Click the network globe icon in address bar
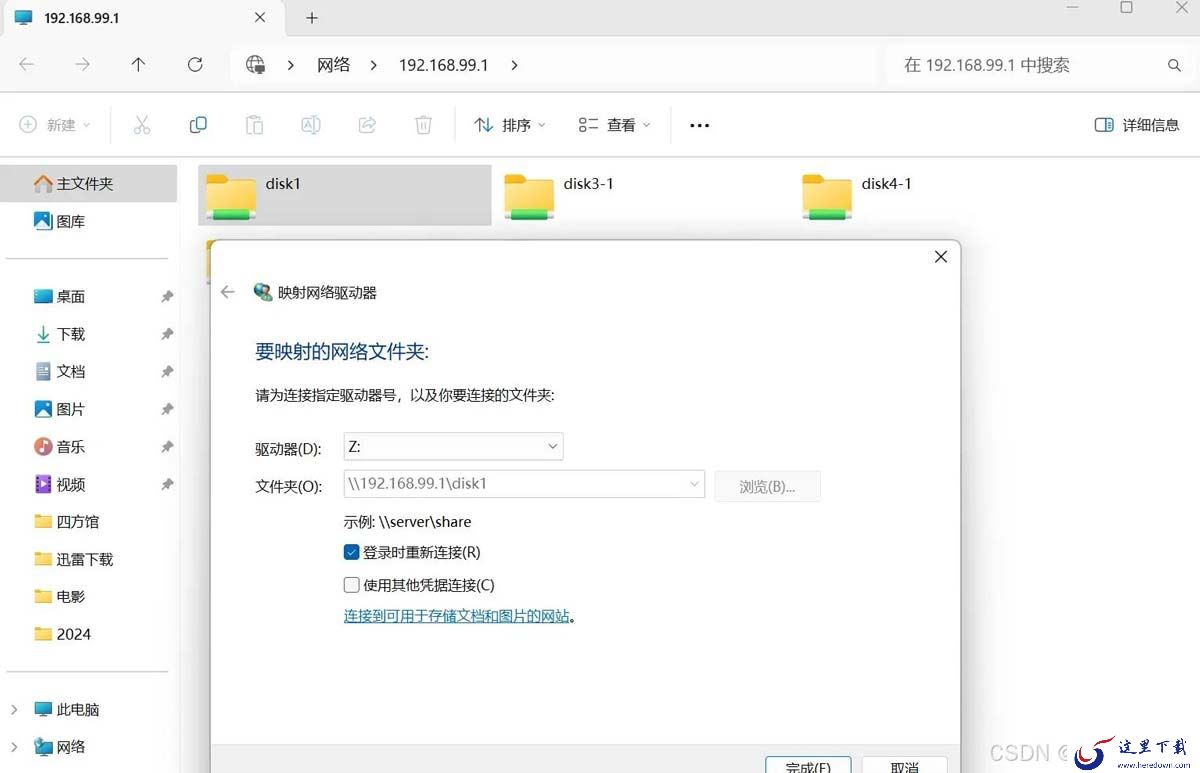1200x773 pixels. click(x=256, y=65)
